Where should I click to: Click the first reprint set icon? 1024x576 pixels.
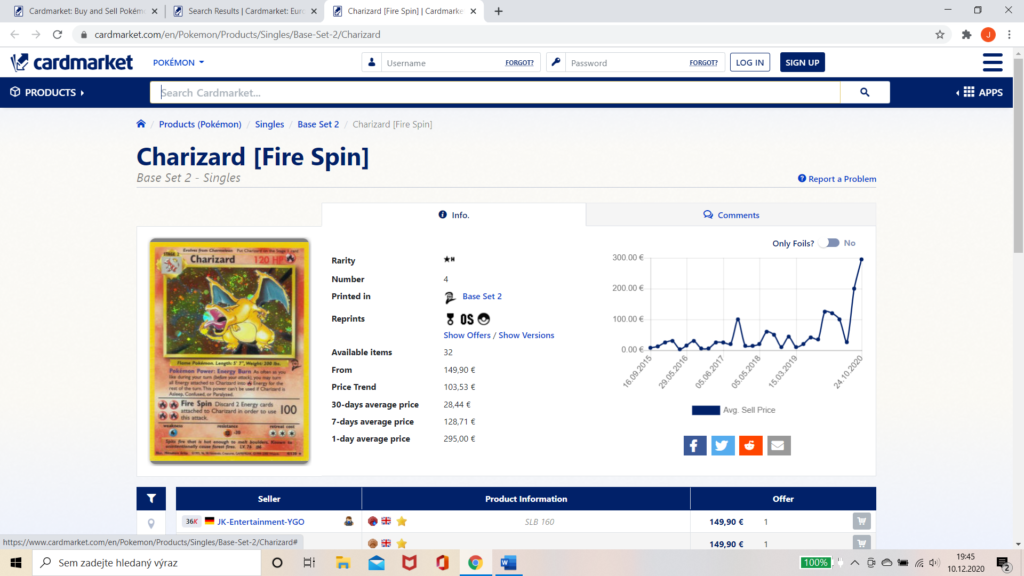pos(450,319)
